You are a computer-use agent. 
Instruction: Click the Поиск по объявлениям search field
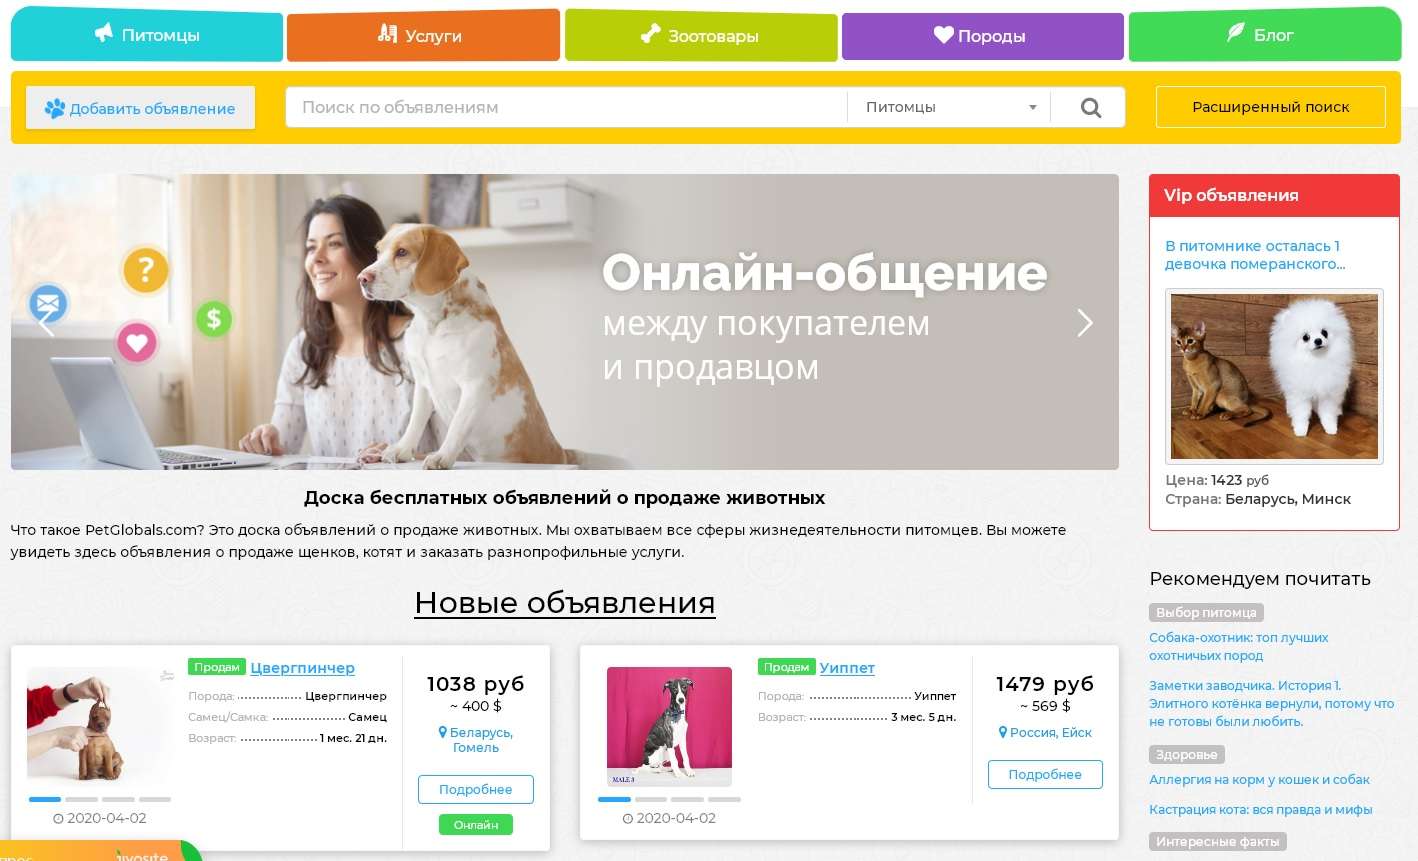click(566, 107)
